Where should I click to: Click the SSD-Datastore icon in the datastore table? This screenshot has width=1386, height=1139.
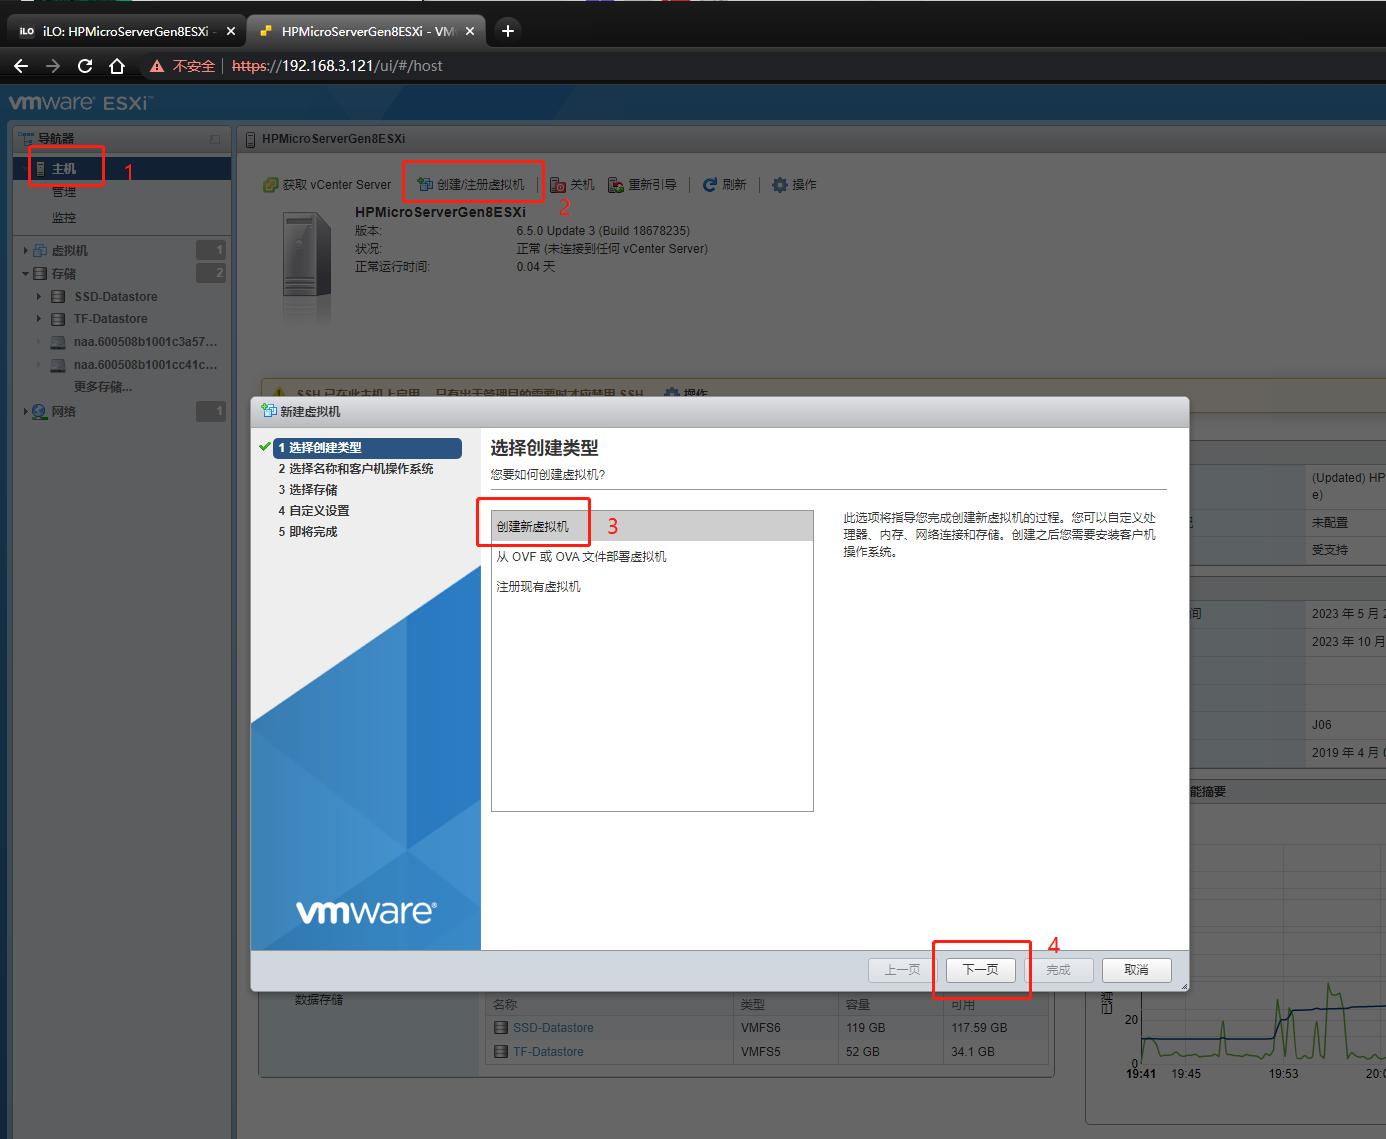pos(501,1028)
